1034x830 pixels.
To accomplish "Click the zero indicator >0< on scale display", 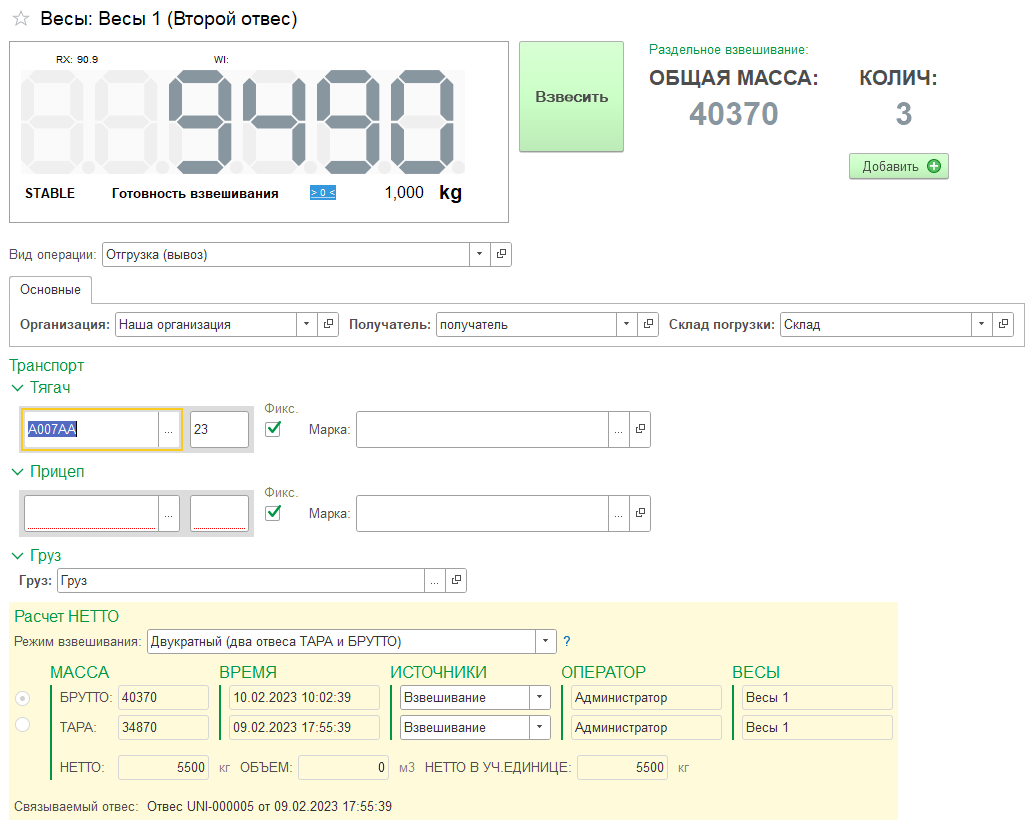I will click(x=322, y=193).
